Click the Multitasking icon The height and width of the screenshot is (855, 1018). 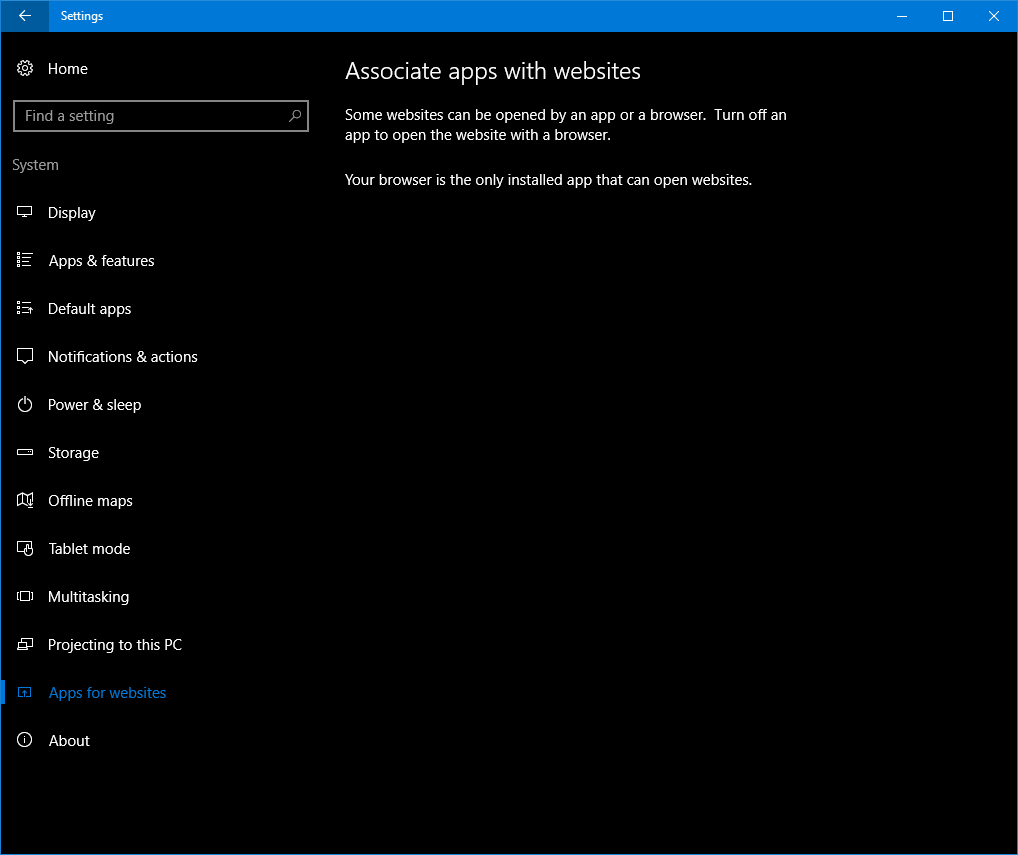click(x=25, y=597)
